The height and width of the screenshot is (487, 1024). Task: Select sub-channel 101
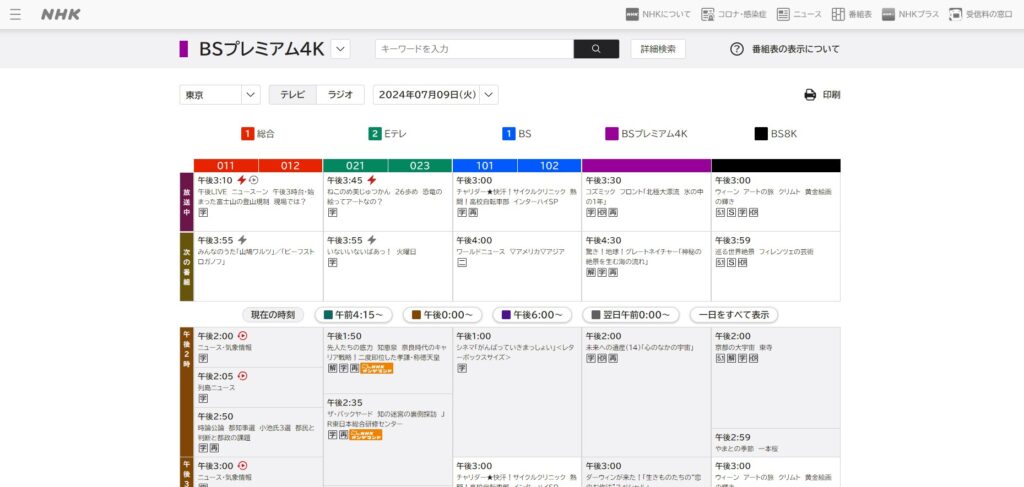pos(485,166)
